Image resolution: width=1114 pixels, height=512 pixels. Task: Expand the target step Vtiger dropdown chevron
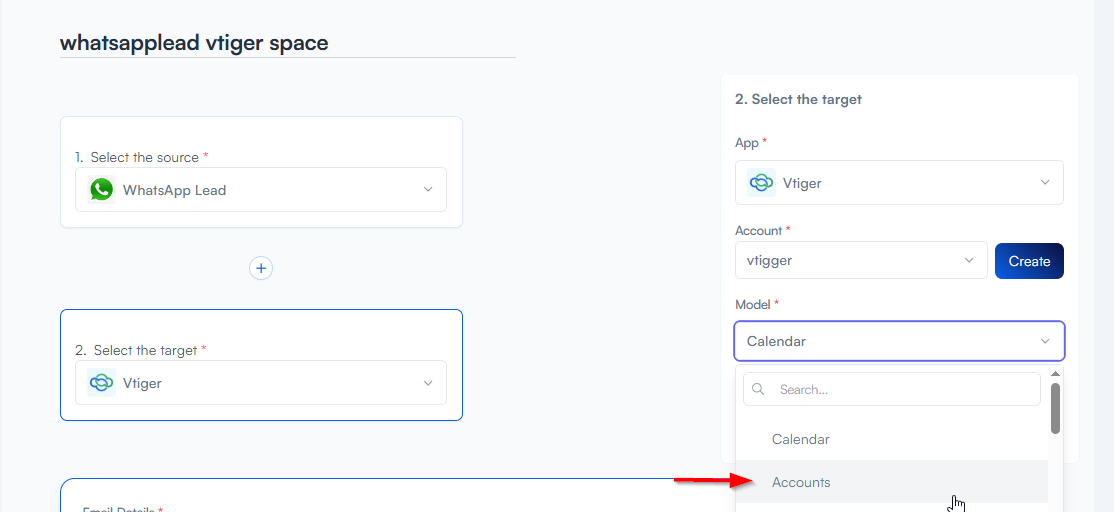pyautogui.click(x=428, y=383)
